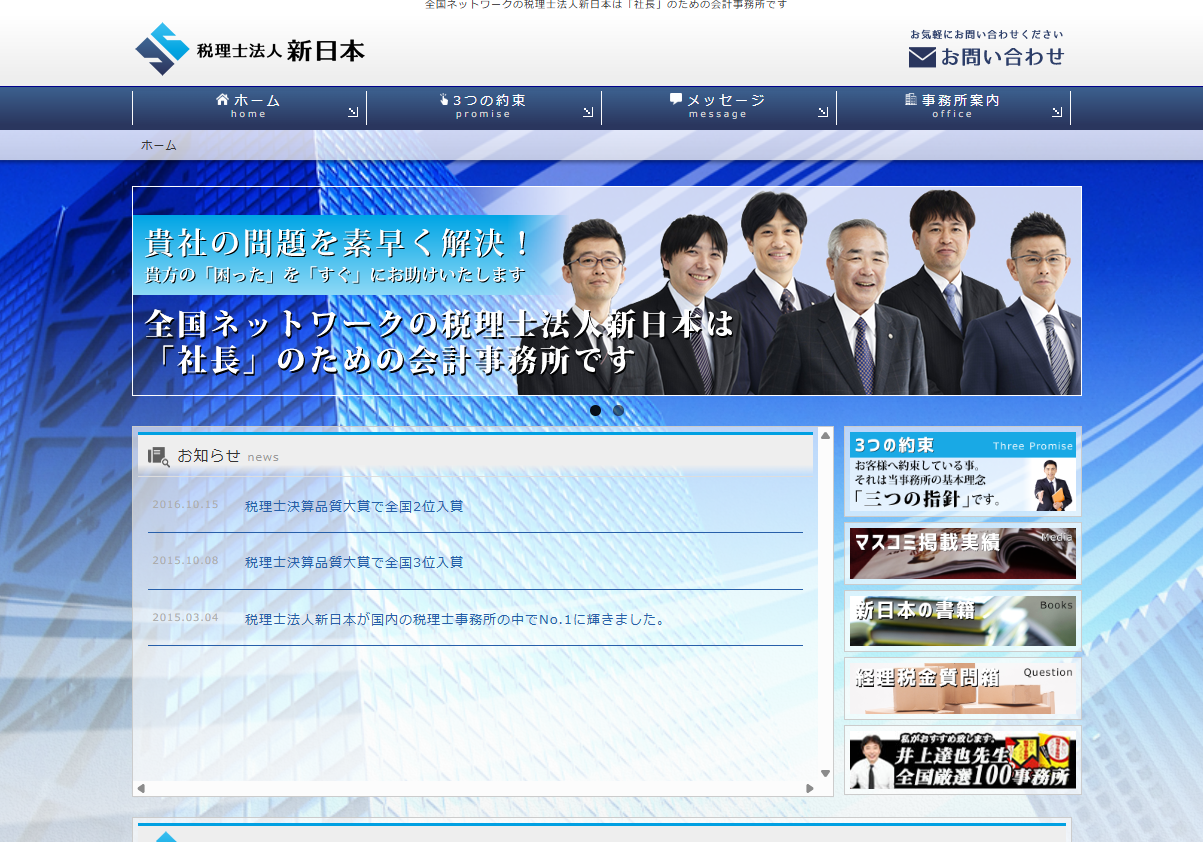Screen dimensions: 1203x842
Task: Click the arrow icon on the 3つの約束 nav item
Action: tap(588, 112)
